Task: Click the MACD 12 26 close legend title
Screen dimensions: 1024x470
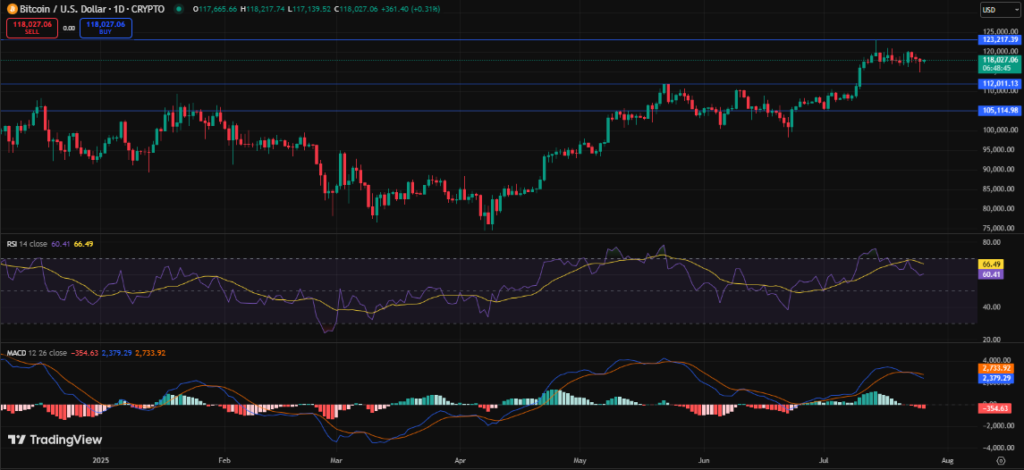Action: (x=37, y=353)
